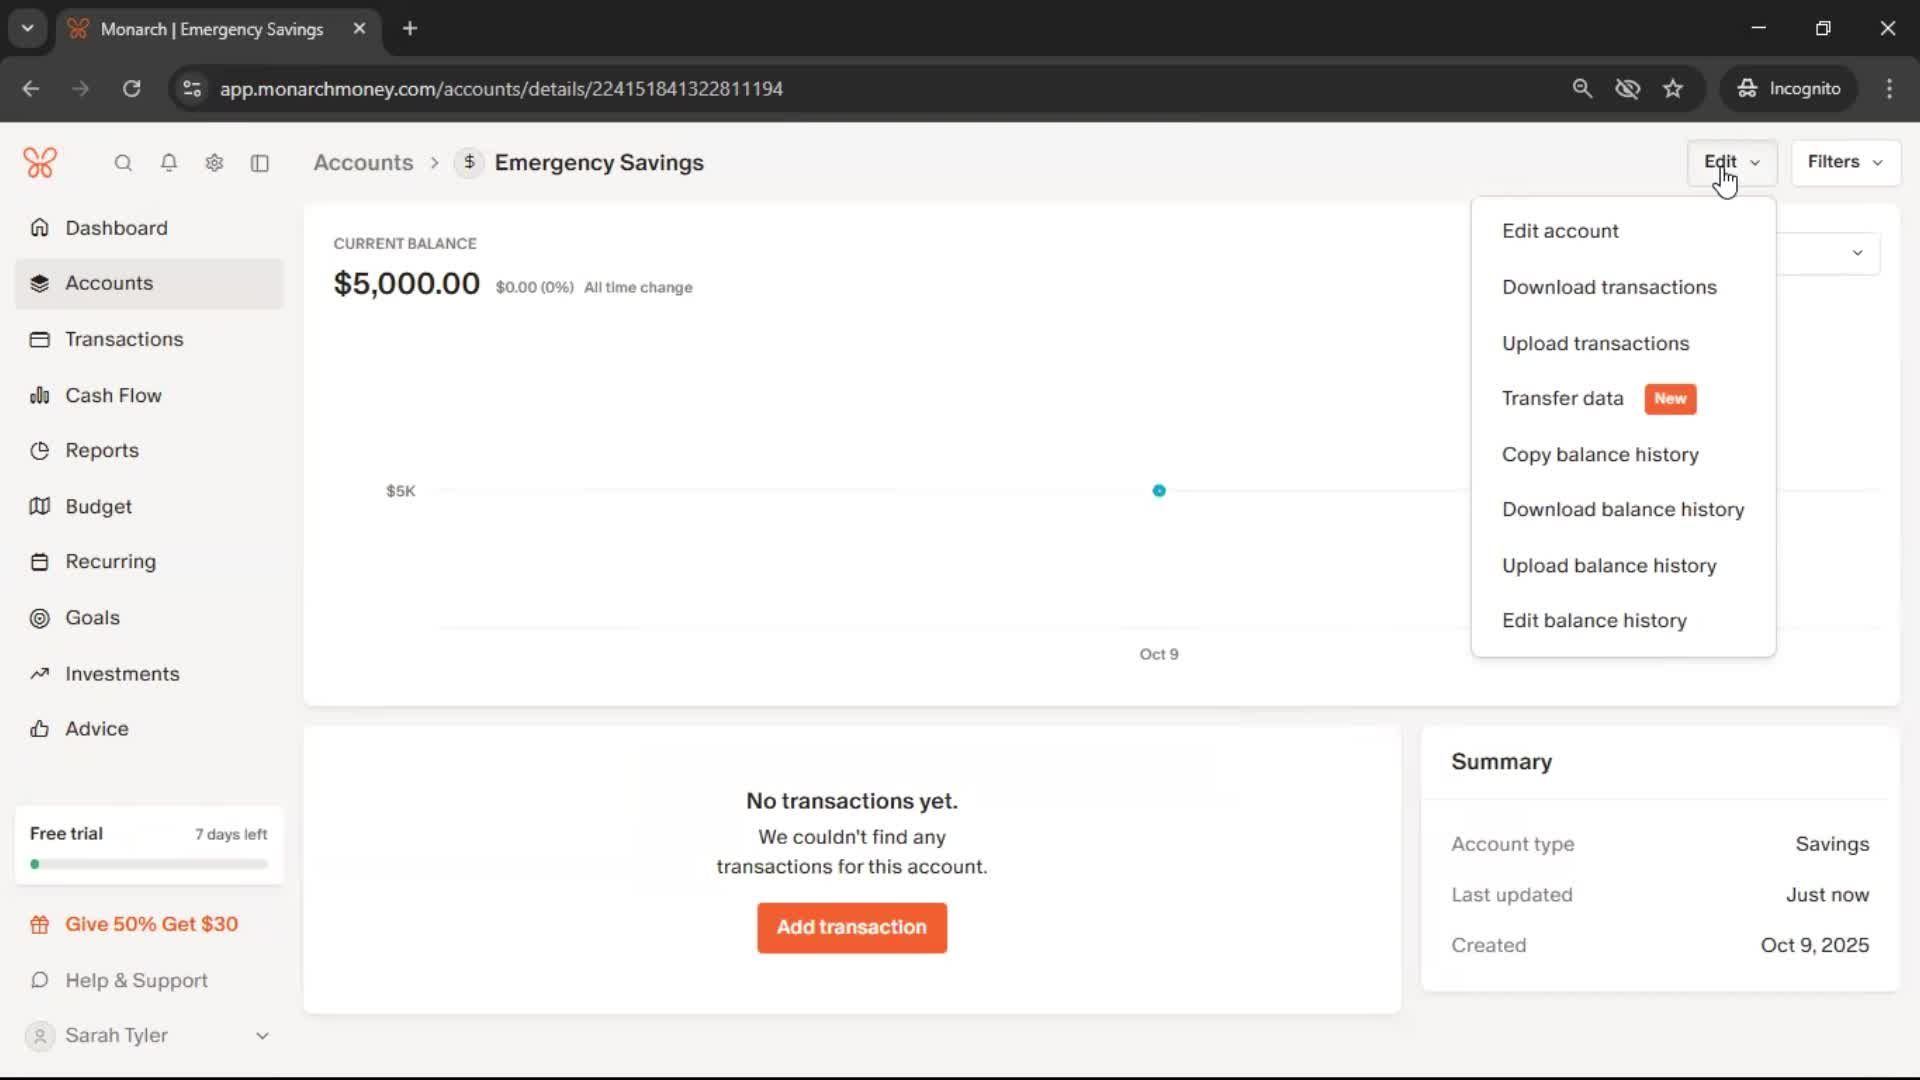This screenshot has height=1080, width=1920.
Task: Go to Cash Flow page
Action: 113,395
